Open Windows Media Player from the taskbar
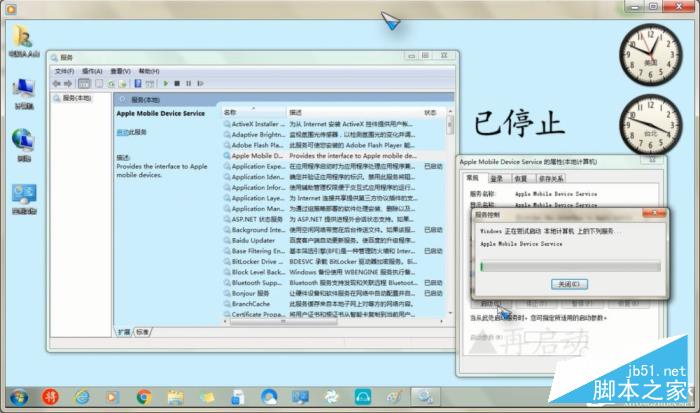The image size is (700, 413). [x=112, y=397]
